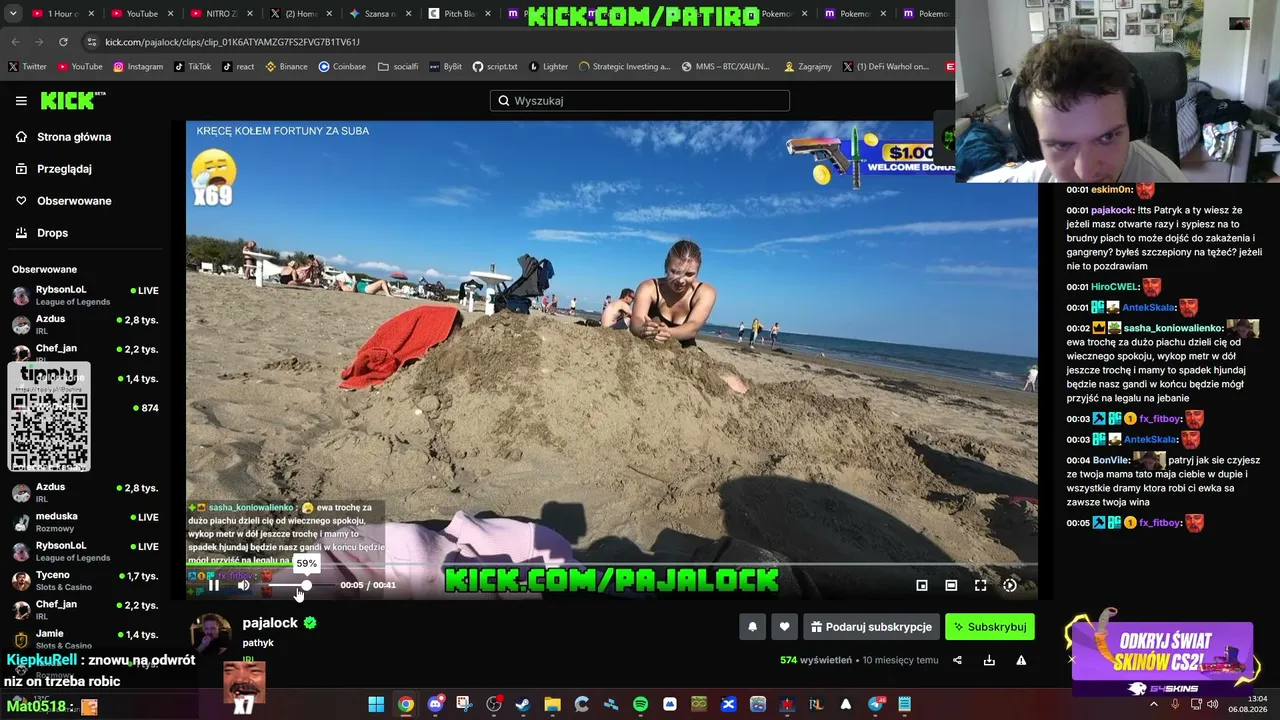Click Podaruj subskrypcje button
The width and height of the screenshot is (1280, 720).
point(871,627)
